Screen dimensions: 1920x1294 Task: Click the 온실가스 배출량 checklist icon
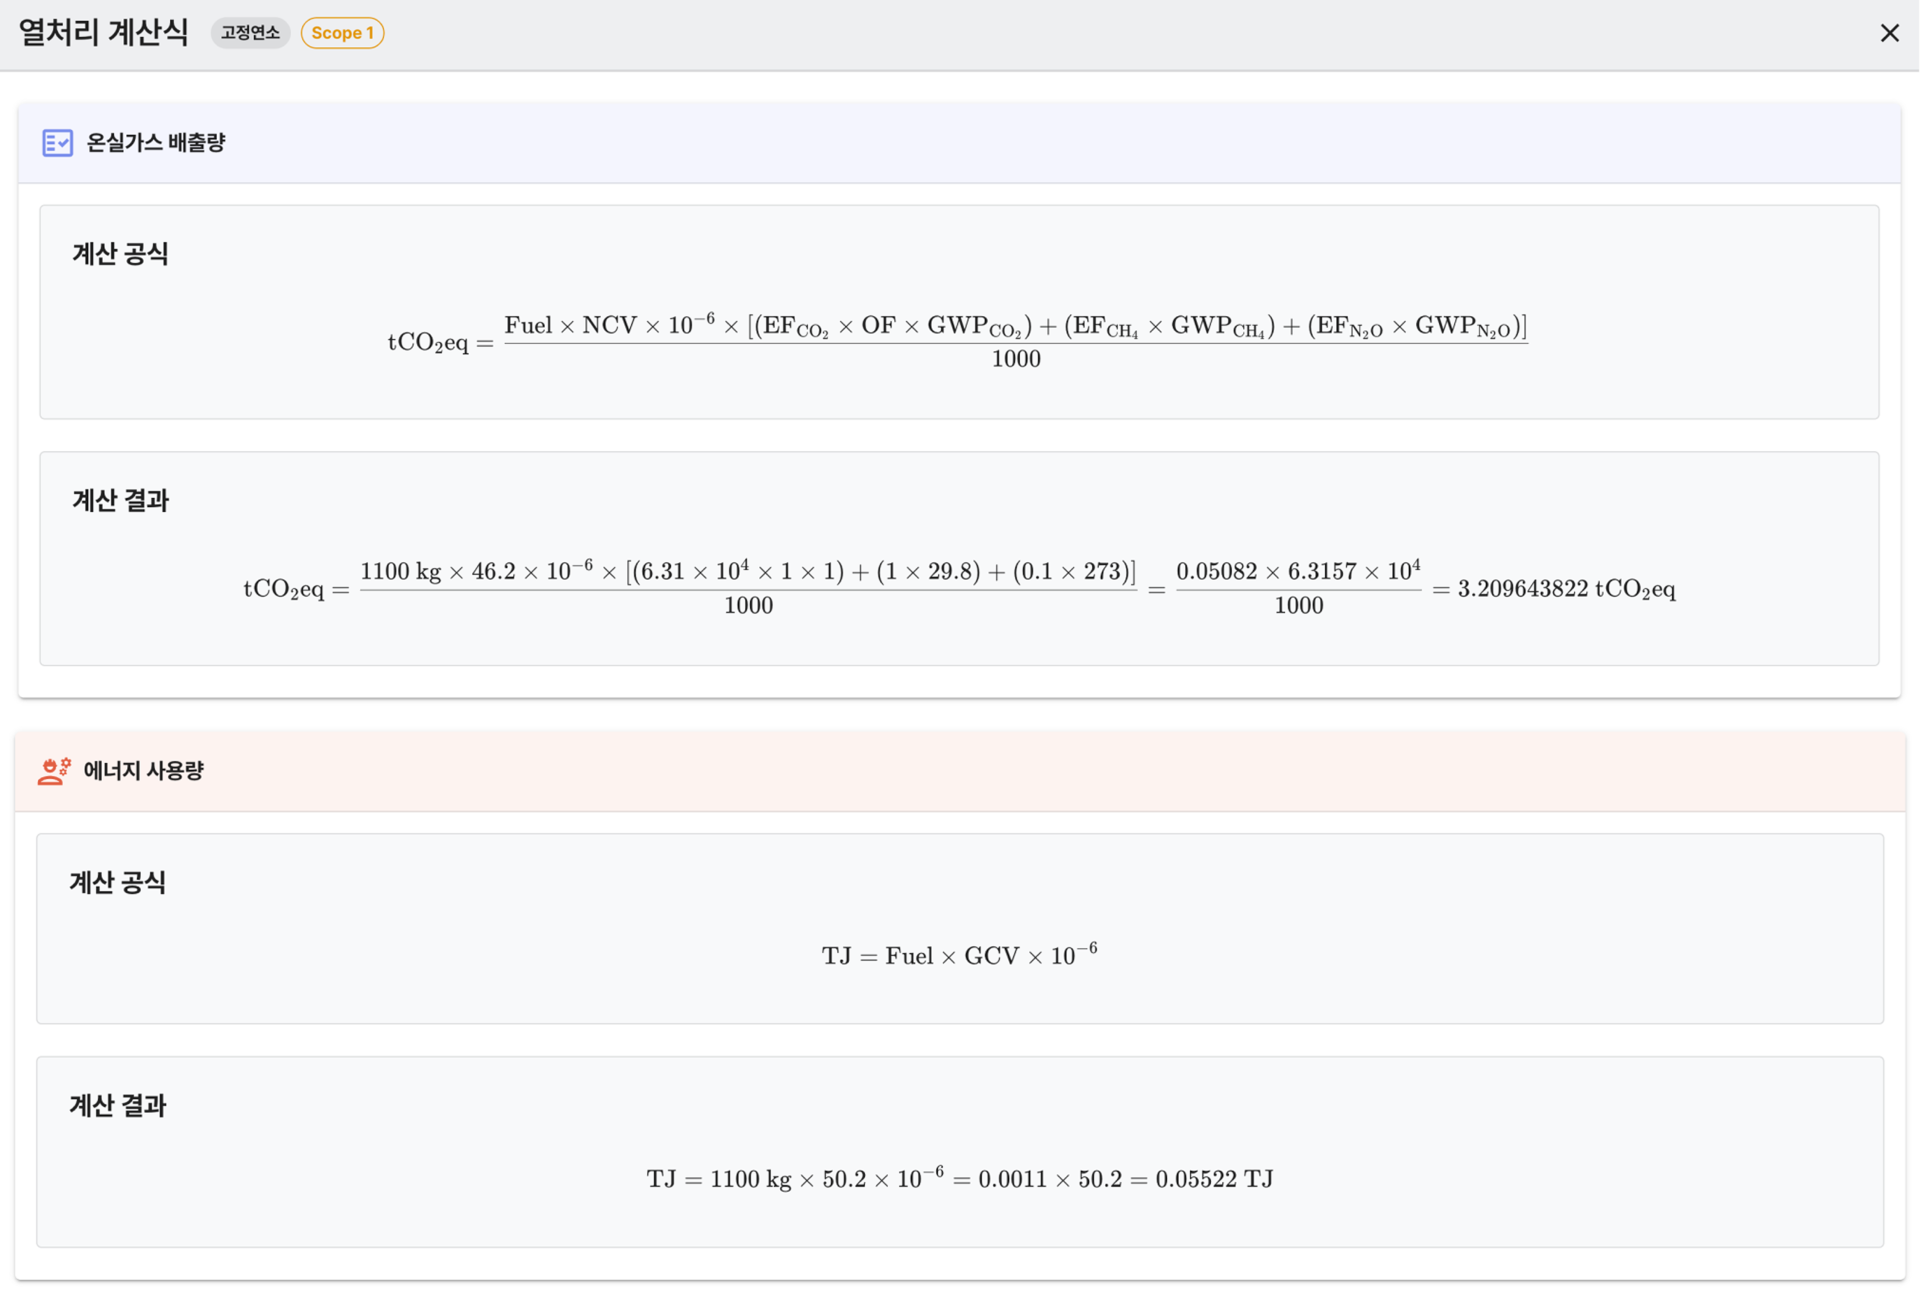coord(57,143)
